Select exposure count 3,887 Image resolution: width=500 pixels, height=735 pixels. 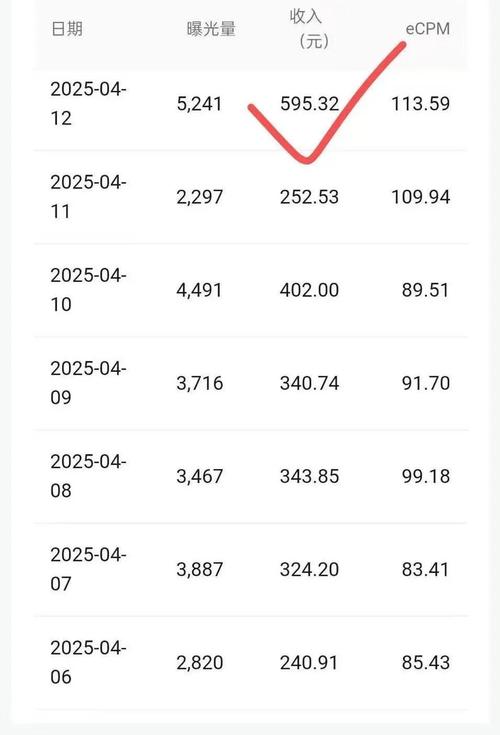coord(200,570)
